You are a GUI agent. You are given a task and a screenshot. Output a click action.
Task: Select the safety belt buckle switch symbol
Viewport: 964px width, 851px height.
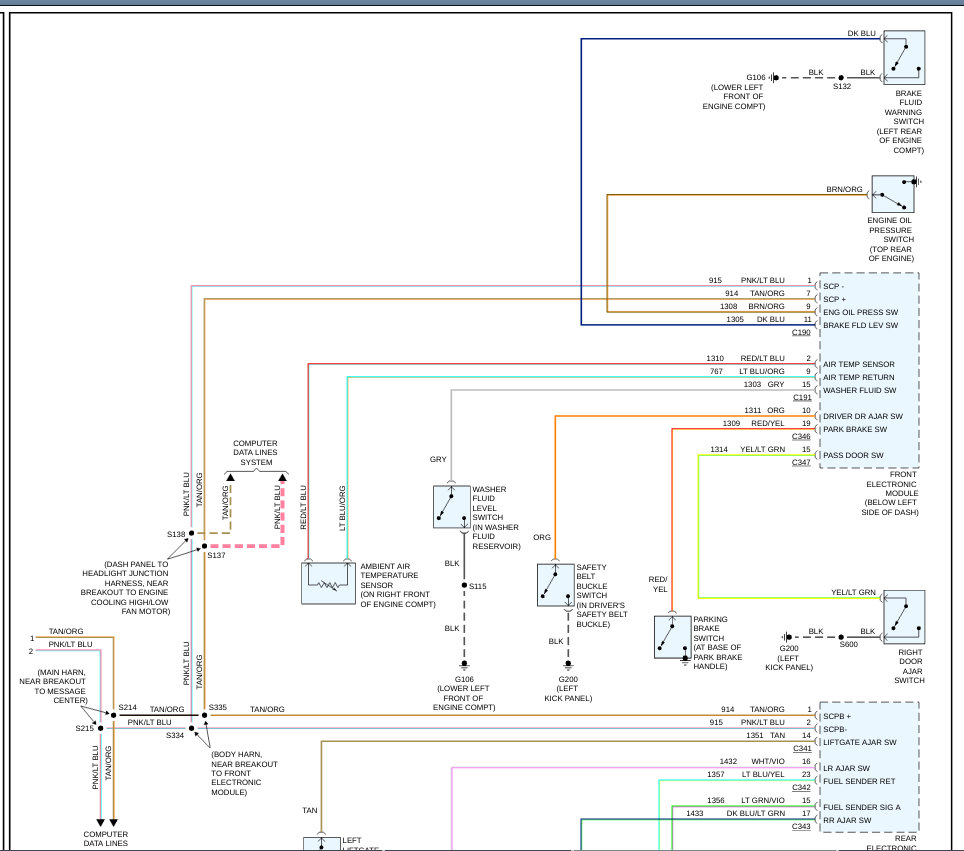click(555, 585)
